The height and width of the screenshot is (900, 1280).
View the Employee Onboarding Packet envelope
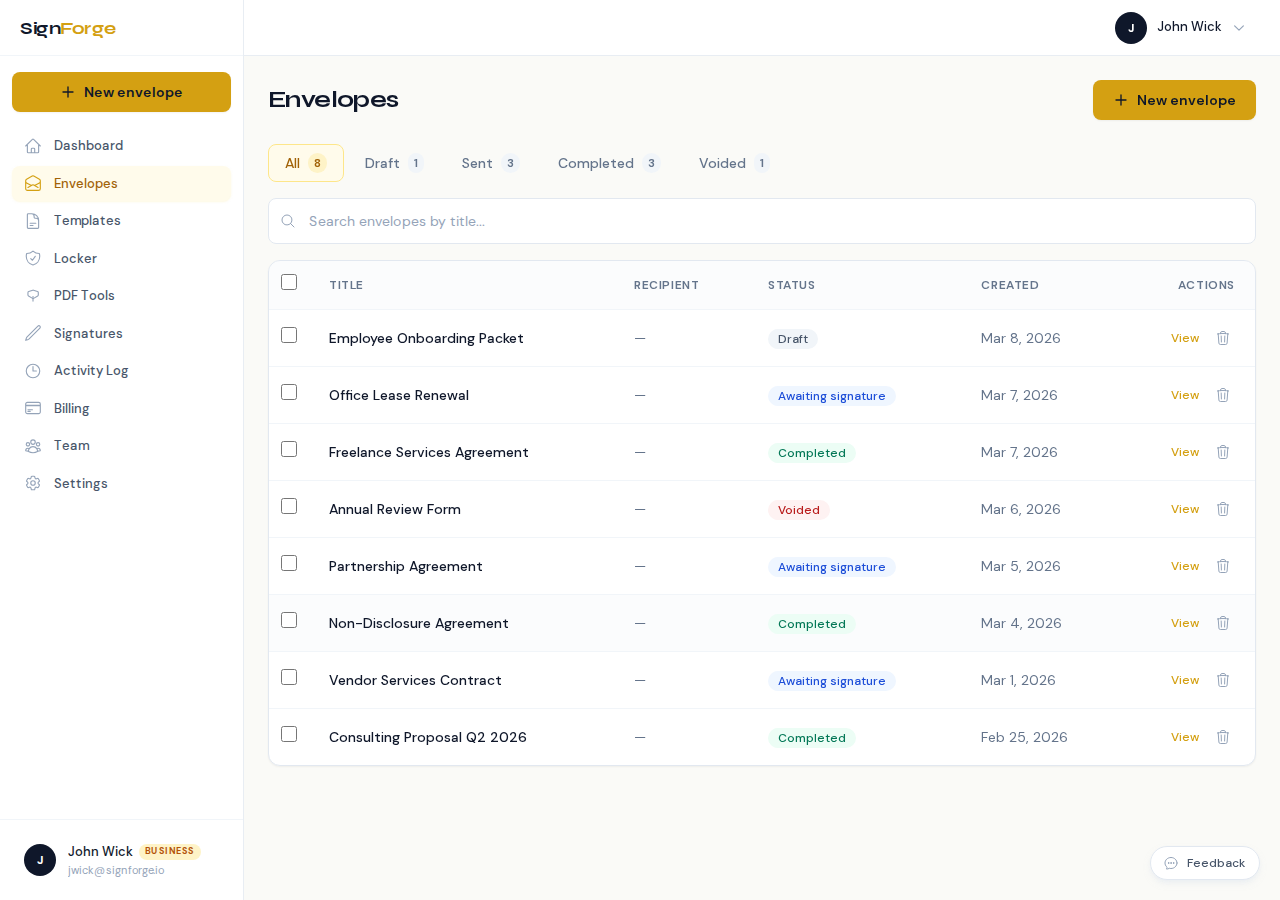[x=1185, y=338]
